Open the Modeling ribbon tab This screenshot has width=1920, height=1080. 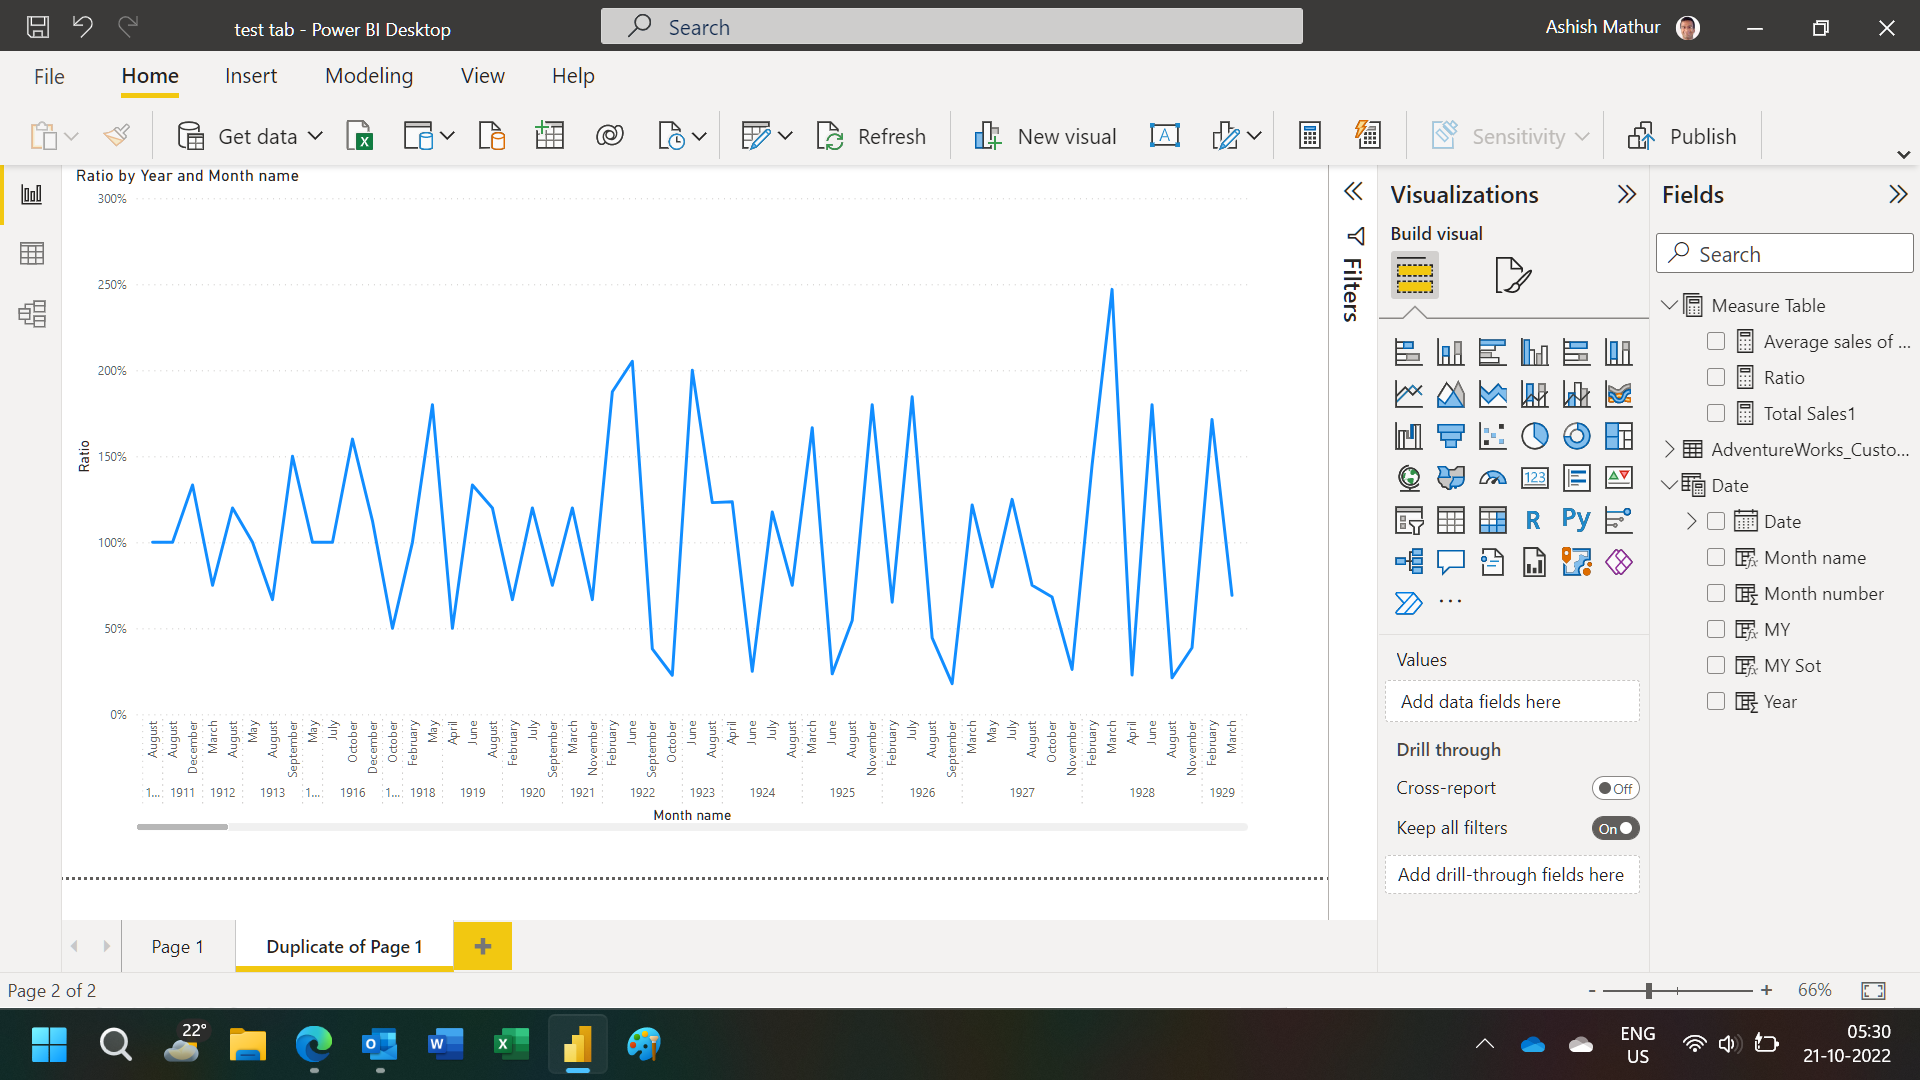point(369,76)
